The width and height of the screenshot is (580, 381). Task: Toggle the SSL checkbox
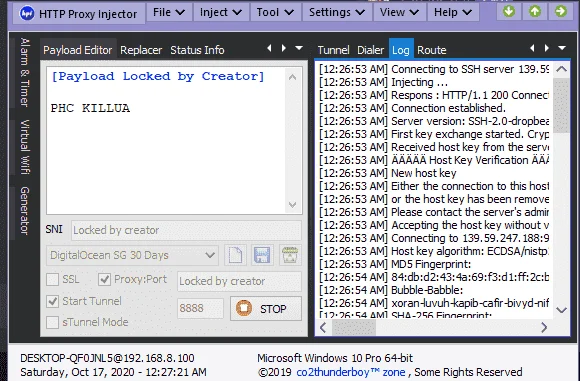click(x=53, y=279)
